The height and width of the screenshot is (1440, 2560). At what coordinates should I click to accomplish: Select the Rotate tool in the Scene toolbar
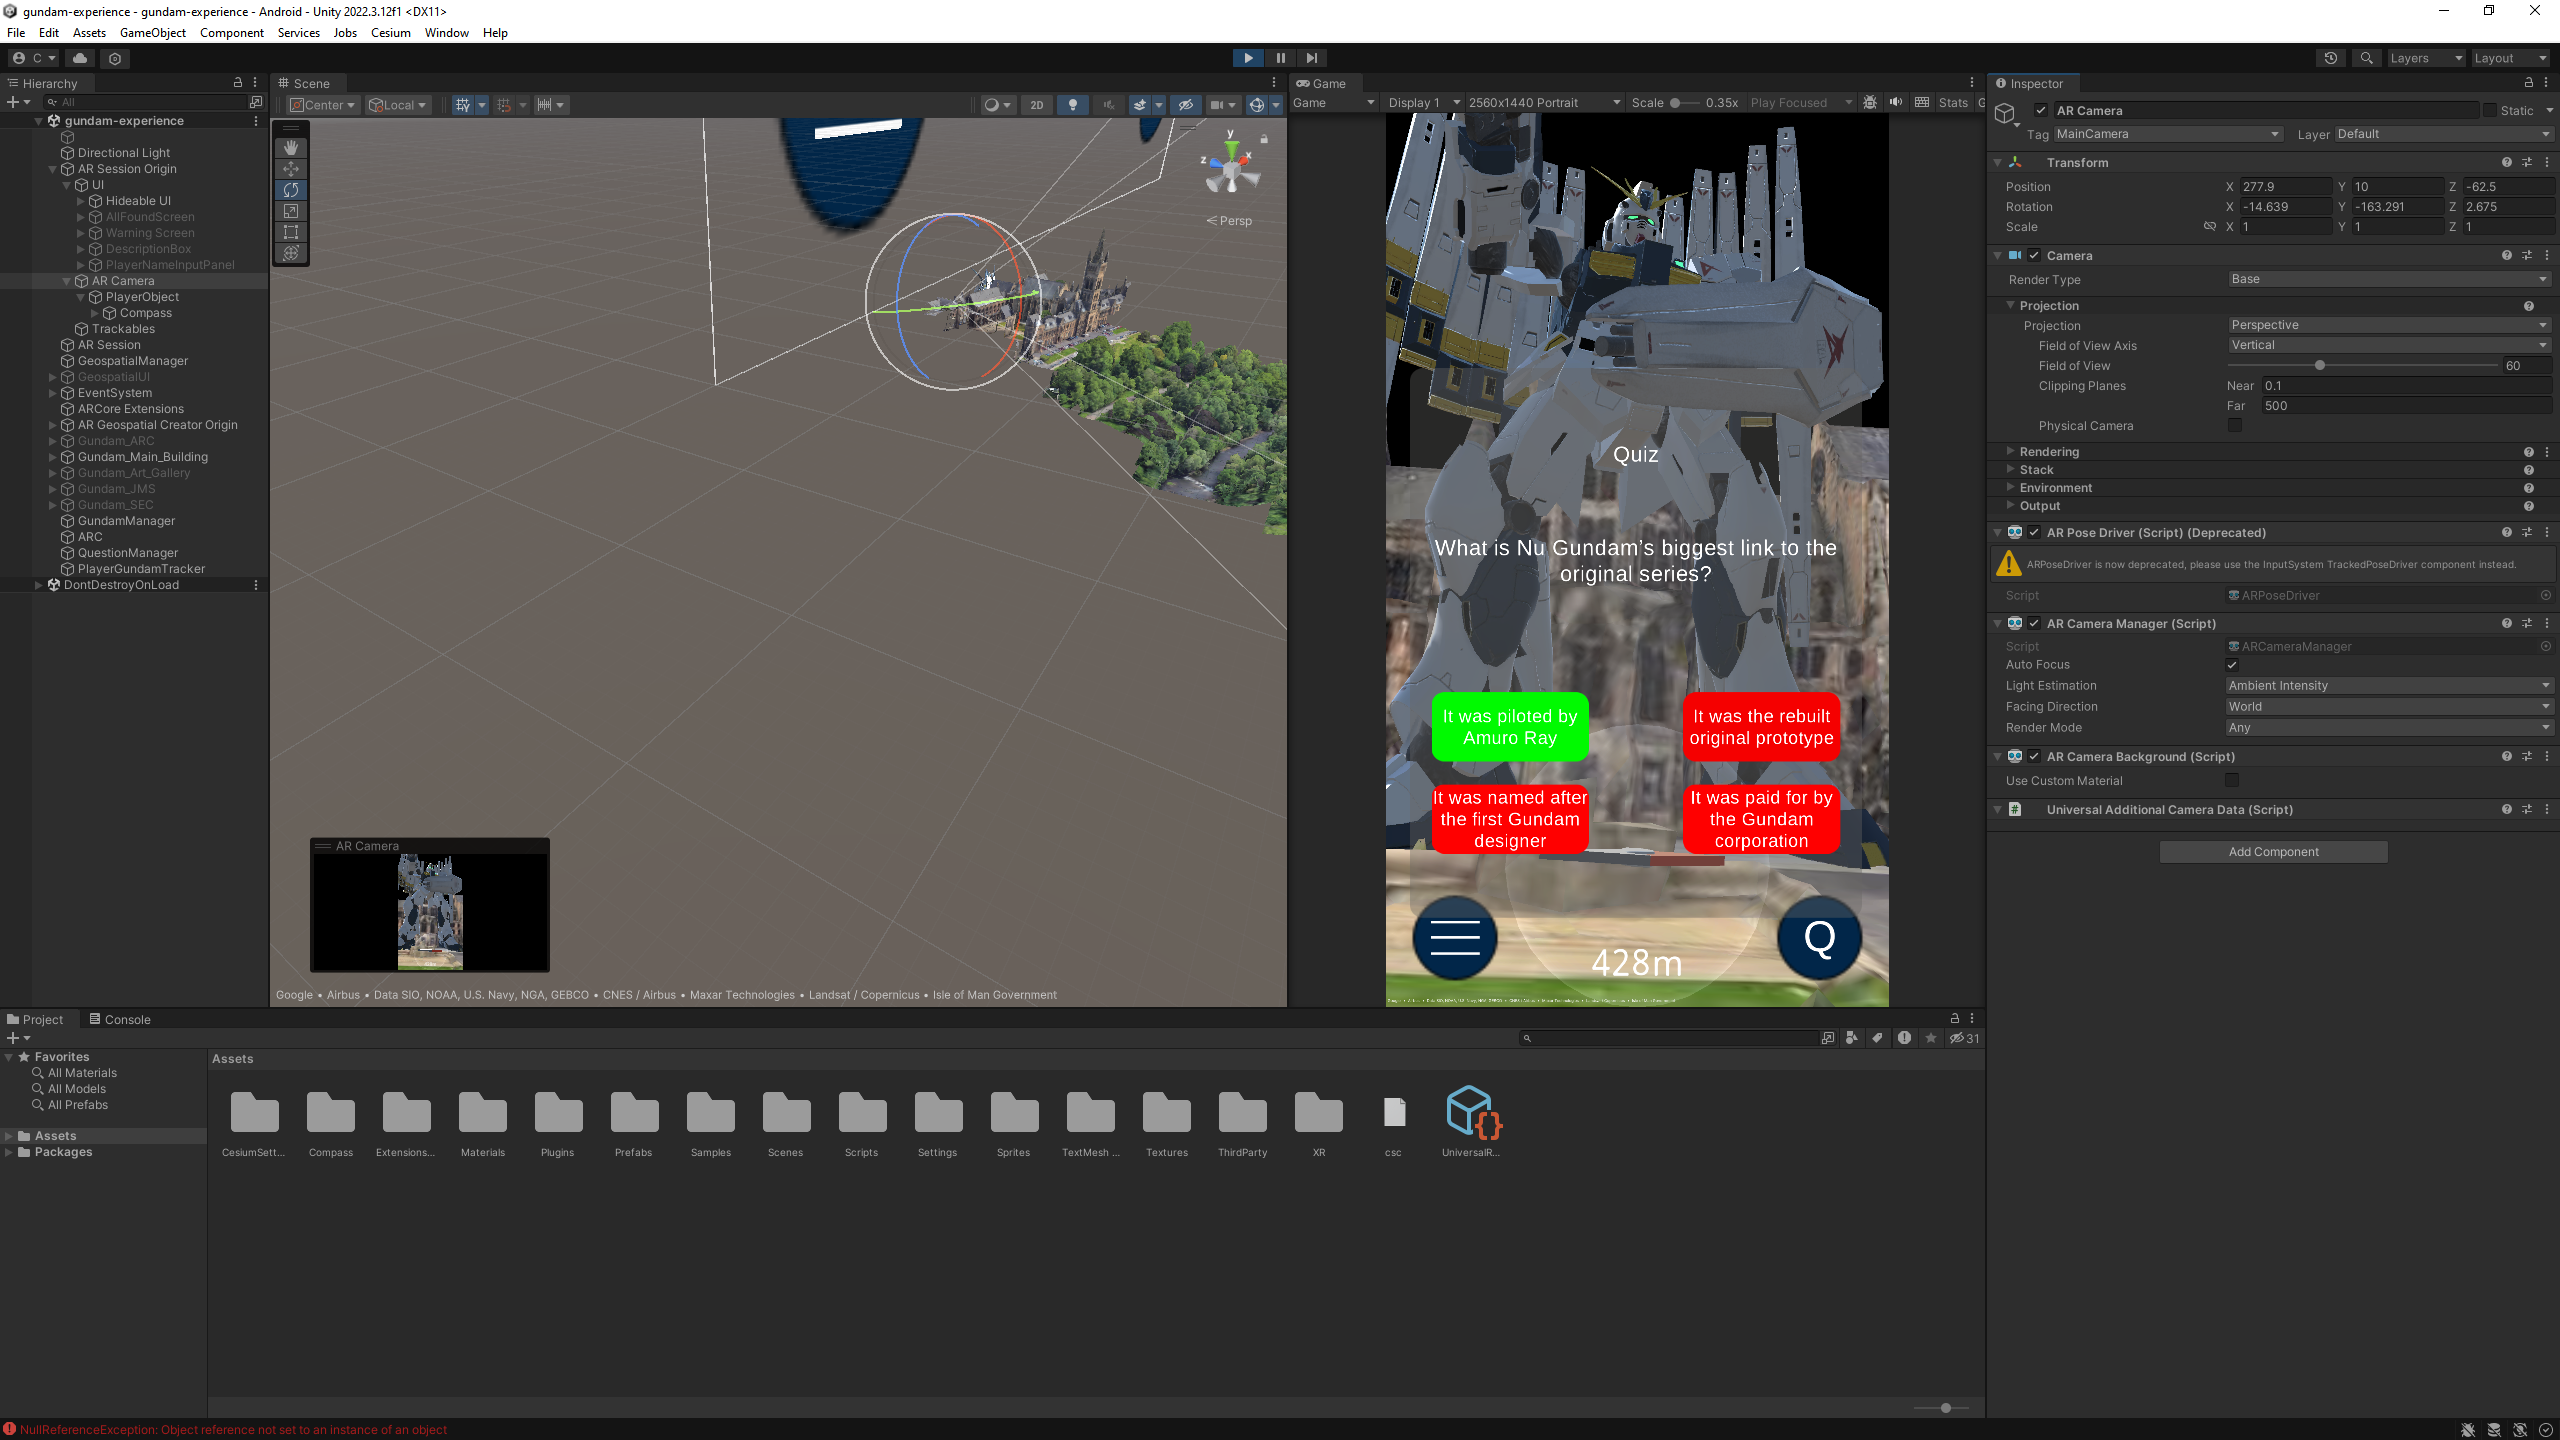(x=290, y=190)
